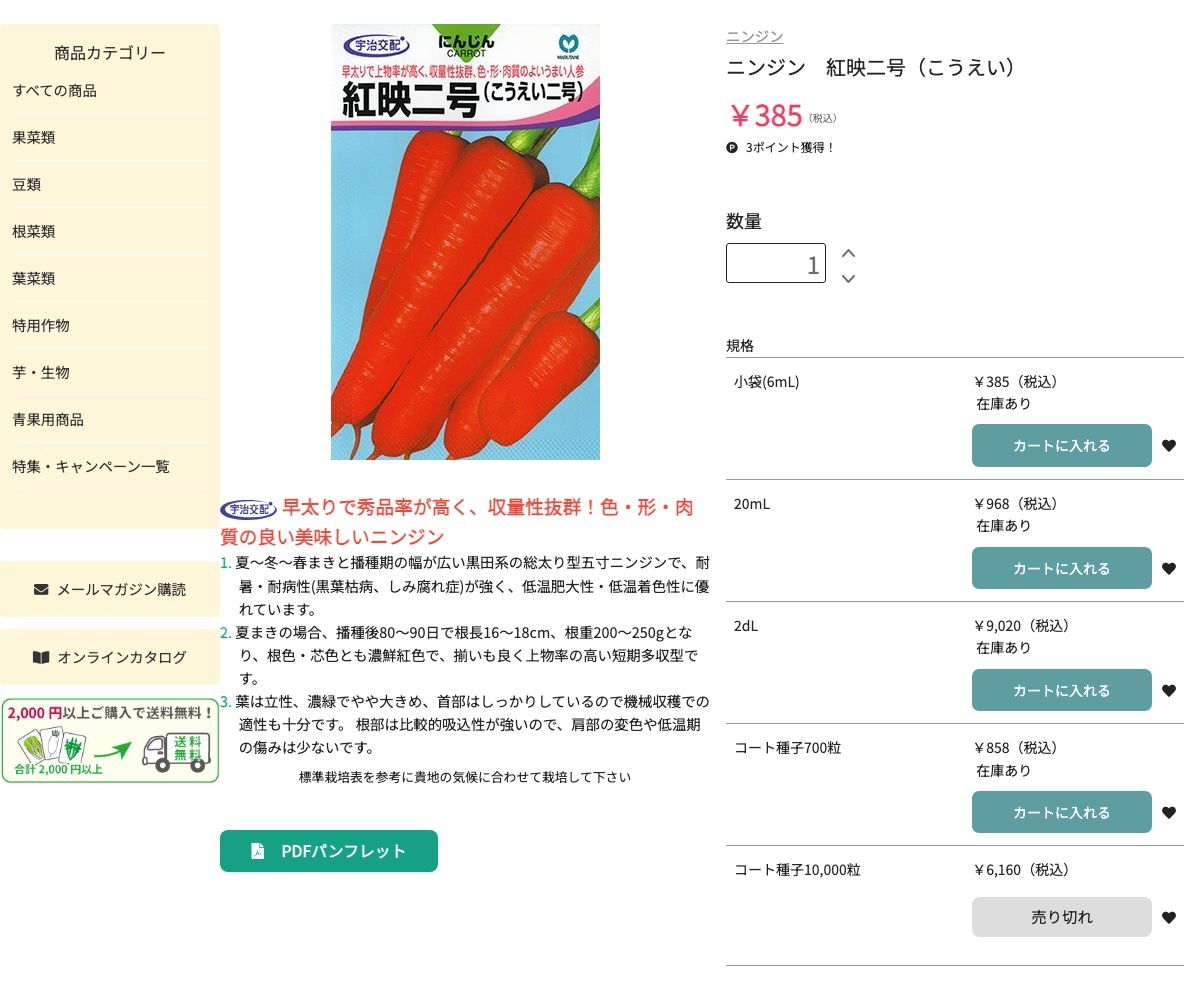Follow the ニンジン breadcrumb link

[754, 36]
